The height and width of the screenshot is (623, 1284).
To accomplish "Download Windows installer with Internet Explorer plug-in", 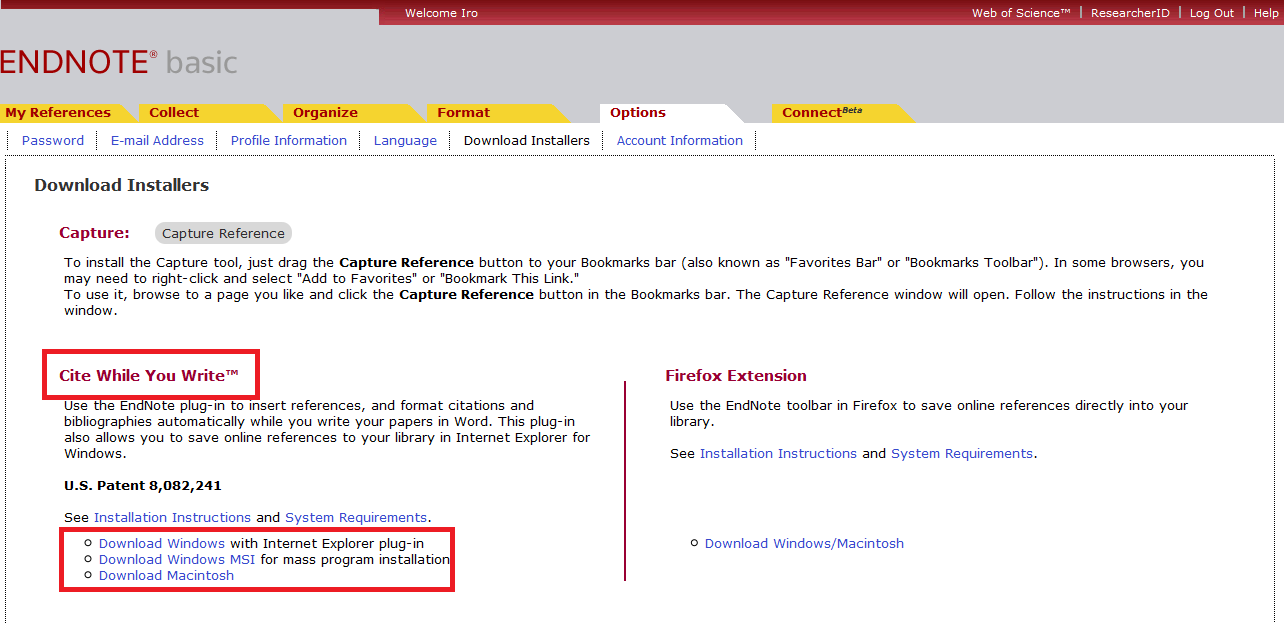I will (162, 544).
